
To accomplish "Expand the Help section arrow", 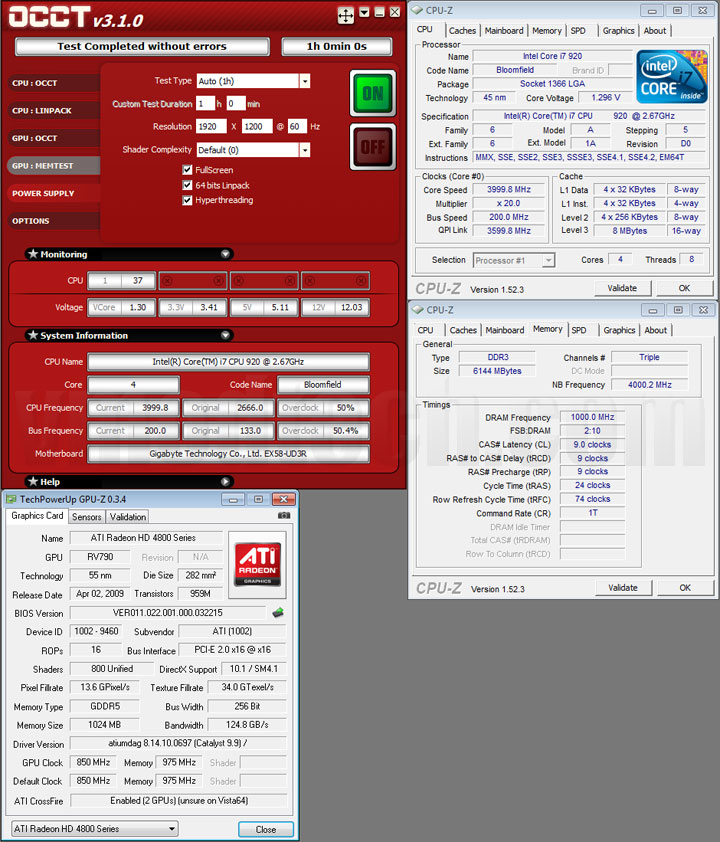I will [x=226, y=482].
